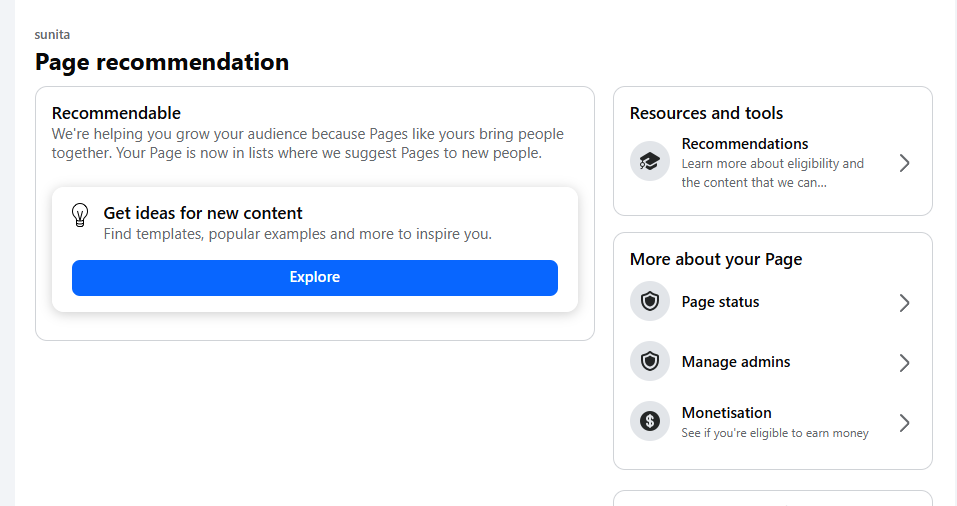Open the Recommendations resource label
The width and height of the screenshot is (957, 506).
pyautogui.click(x=744, y=144)
